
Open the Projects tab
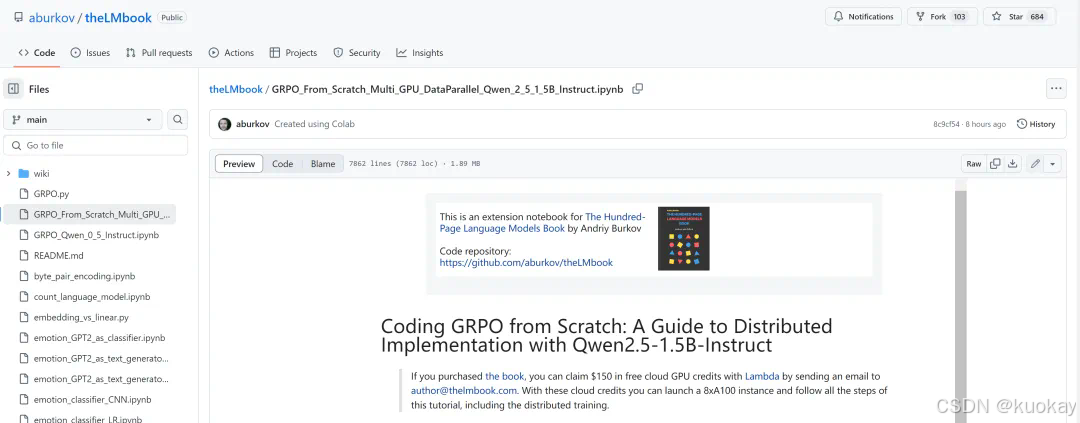tap(293, 52)
